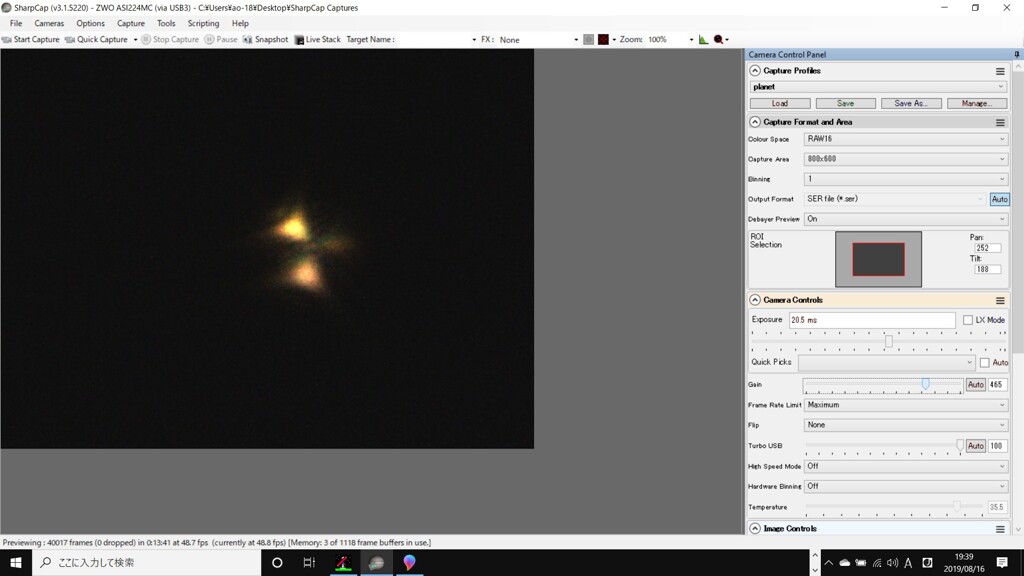Open the Scripting menu
The width and height of the screenshot is (1024, 576).
tap(203, 24)
